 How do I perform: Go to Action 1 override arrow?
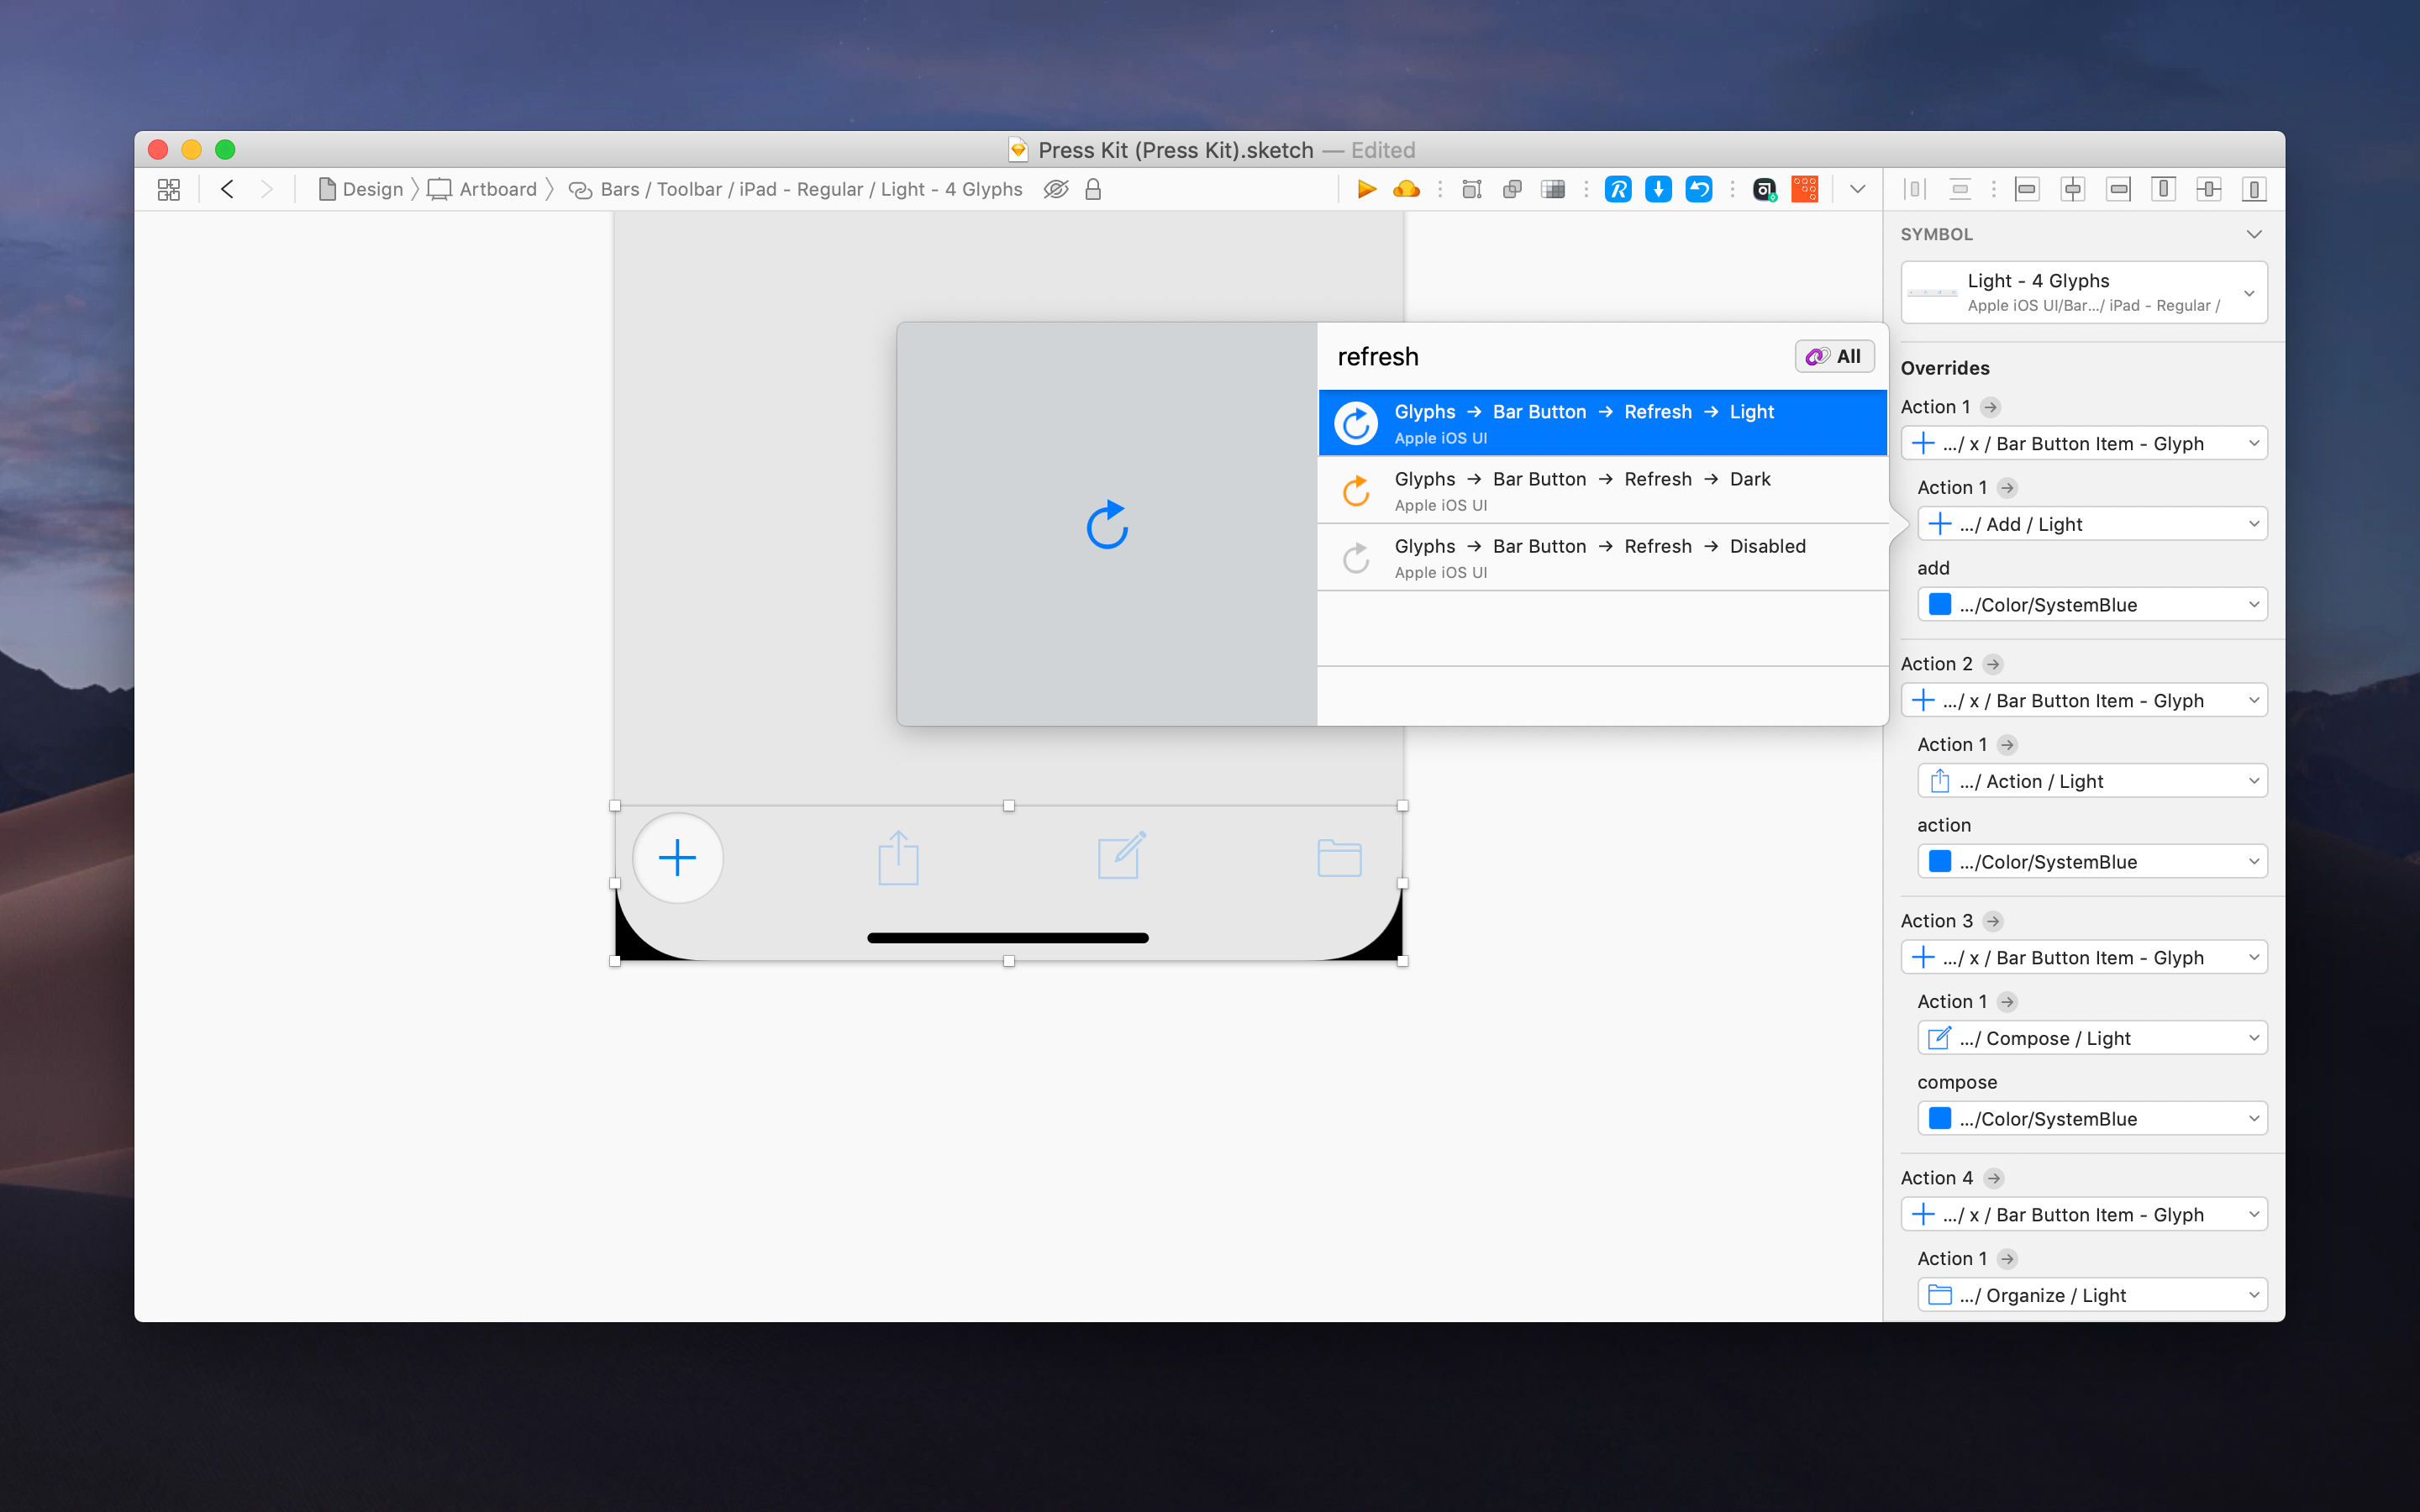click(1990, 407)
